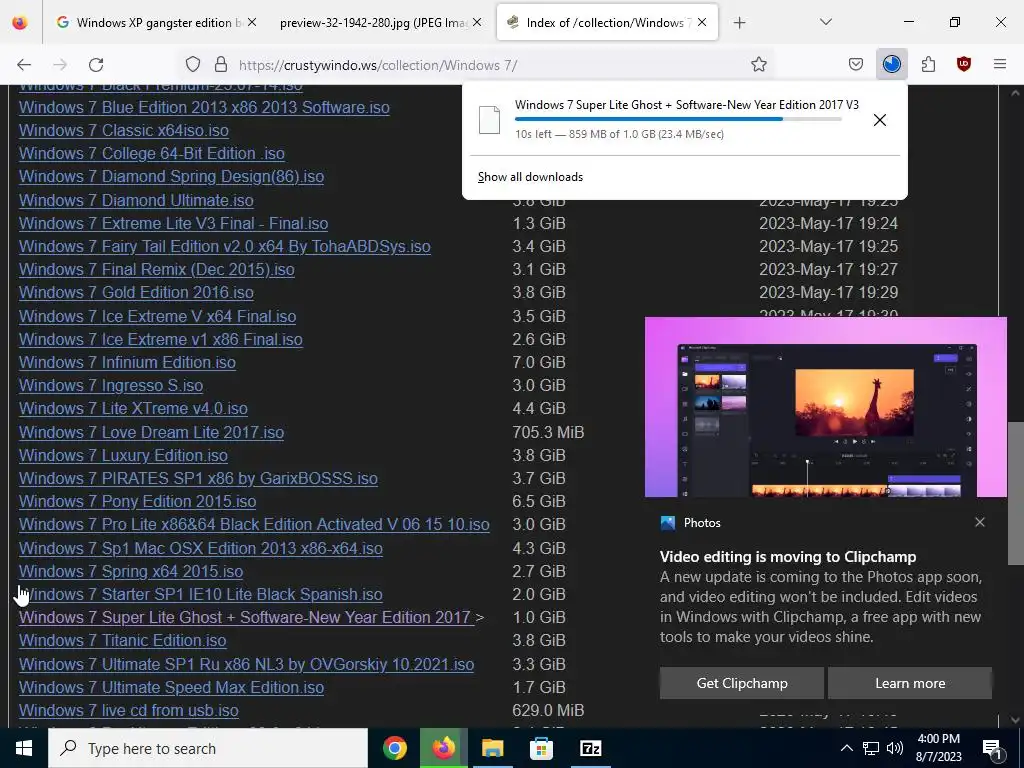Click the Firefox back arrow button

[x=24, y=65]
